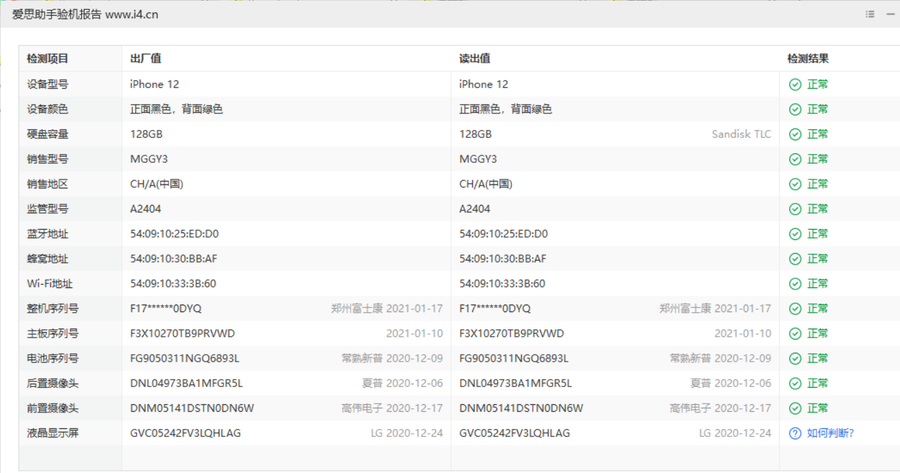This screenshot has height=473, width=900.
Task: Select the 销售地区 row label
Action: pyautogui.click(x=48, y=184)
